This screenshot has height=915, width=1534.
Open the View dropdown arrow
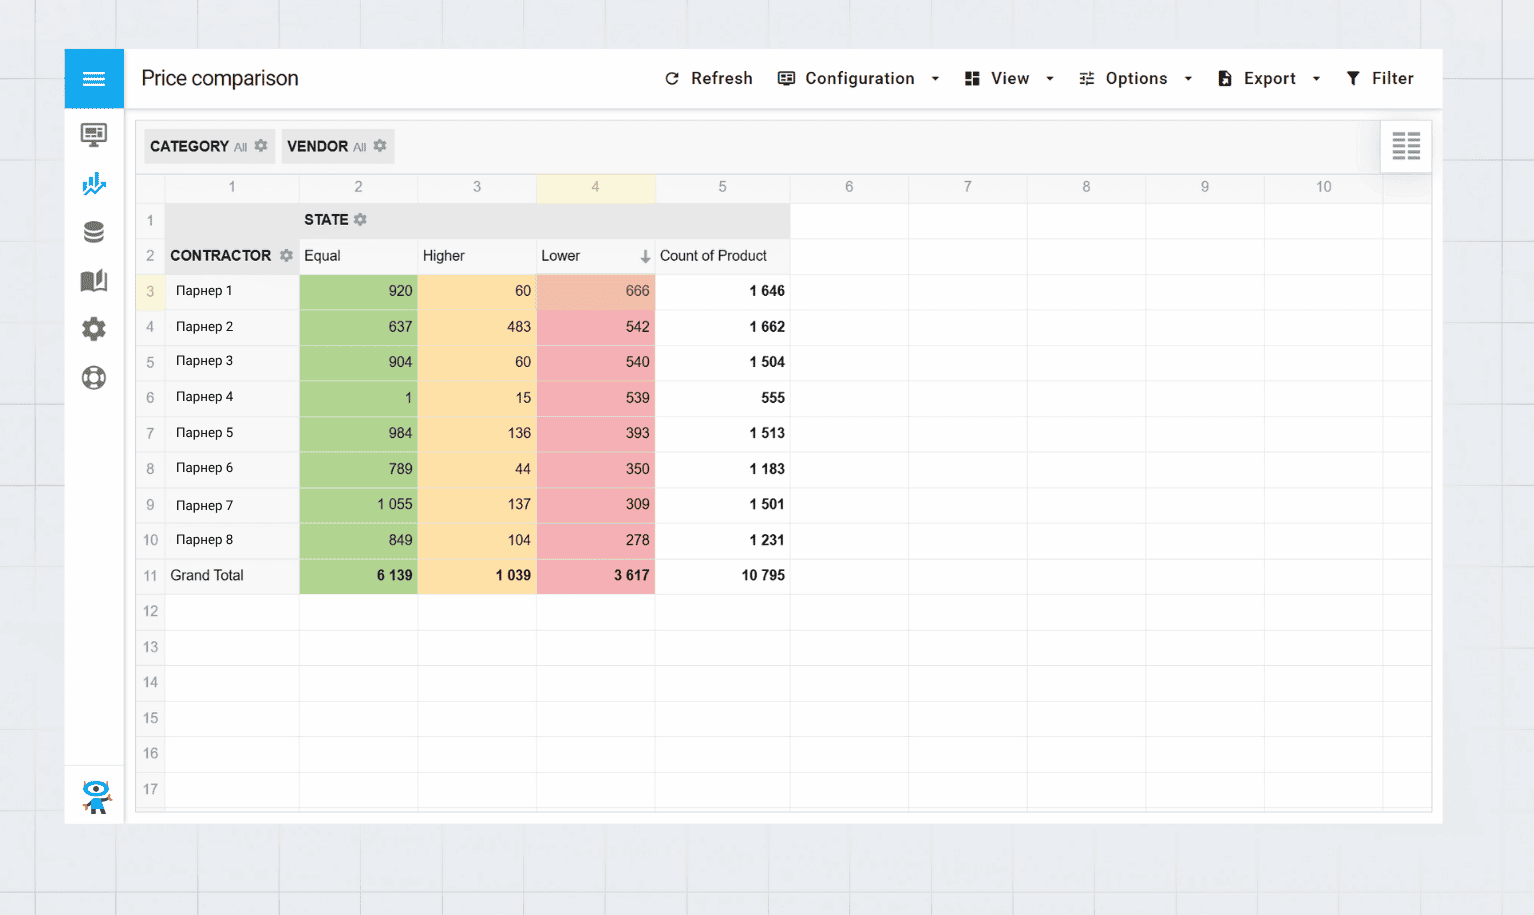click(x=1050, y=78)
